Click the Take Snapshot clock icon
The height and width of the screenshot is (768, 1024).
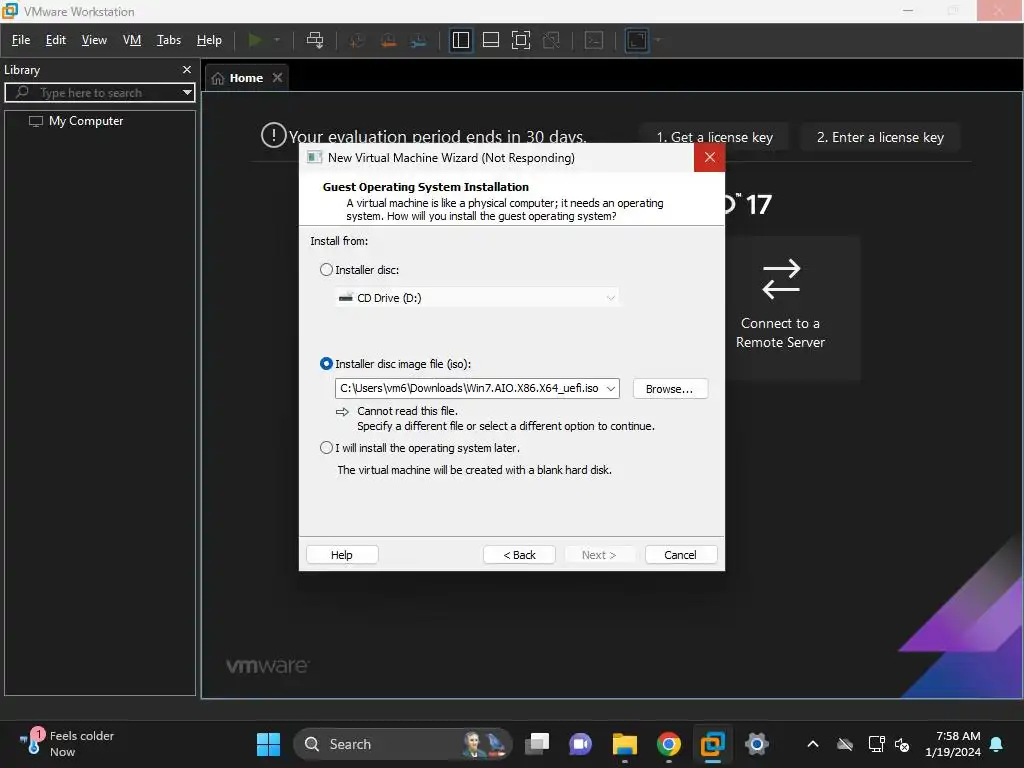[x=357, y=40]
